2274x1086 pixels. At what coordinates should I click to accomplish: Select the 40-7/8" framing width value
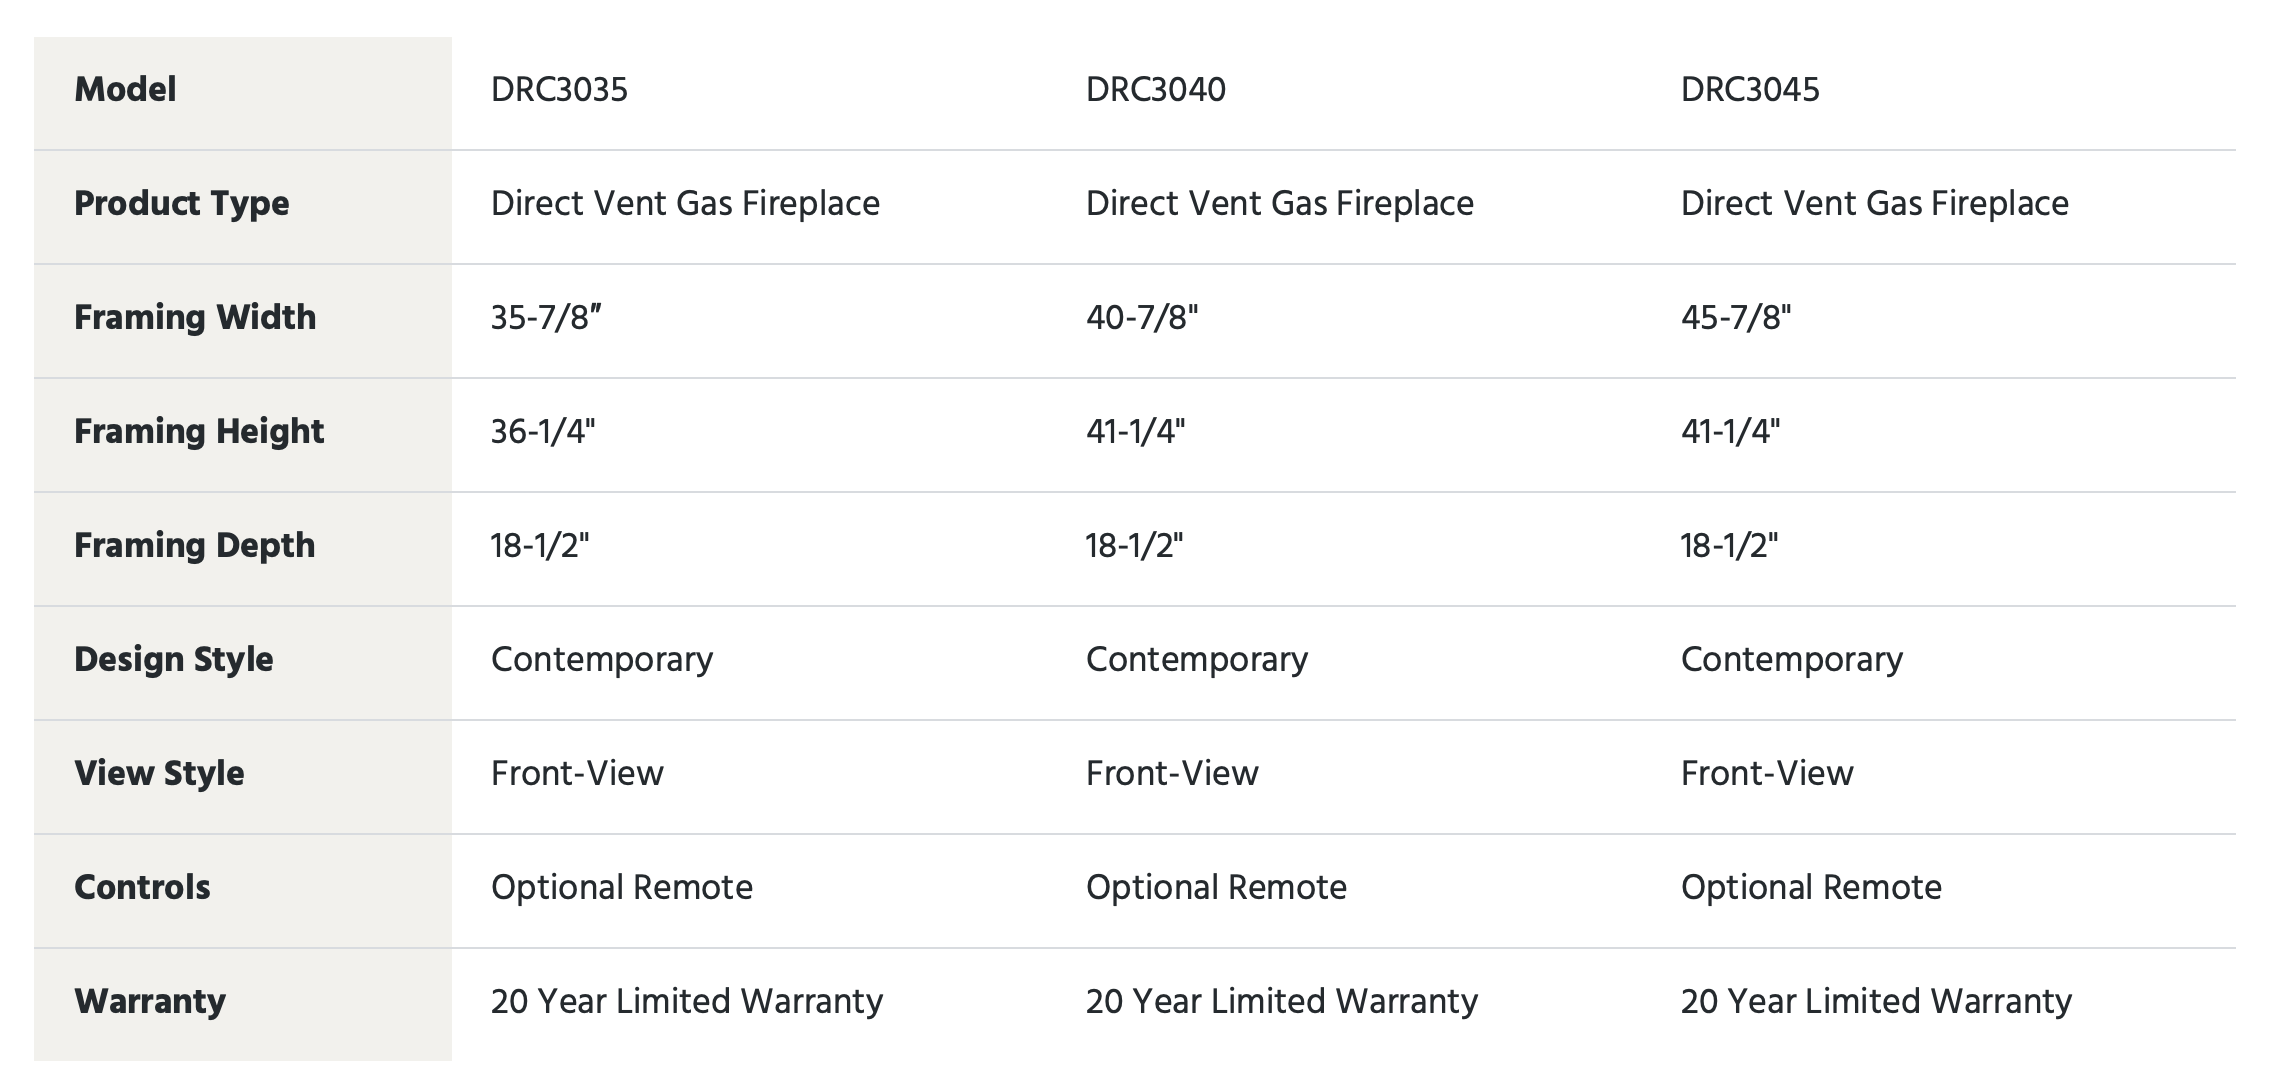tap(1142, 318)
